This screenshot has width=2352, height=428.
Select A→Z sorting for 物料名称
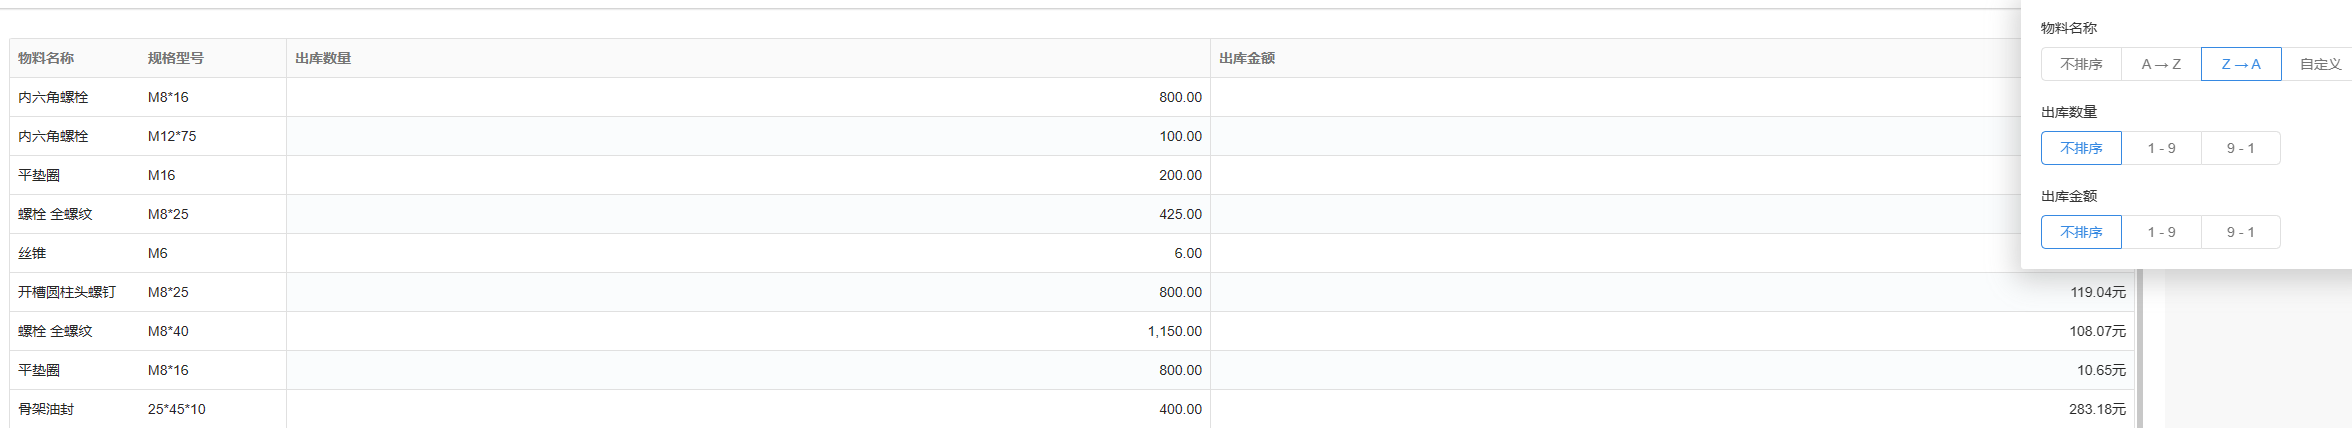pyautogui.click(x=2161, y=64)
